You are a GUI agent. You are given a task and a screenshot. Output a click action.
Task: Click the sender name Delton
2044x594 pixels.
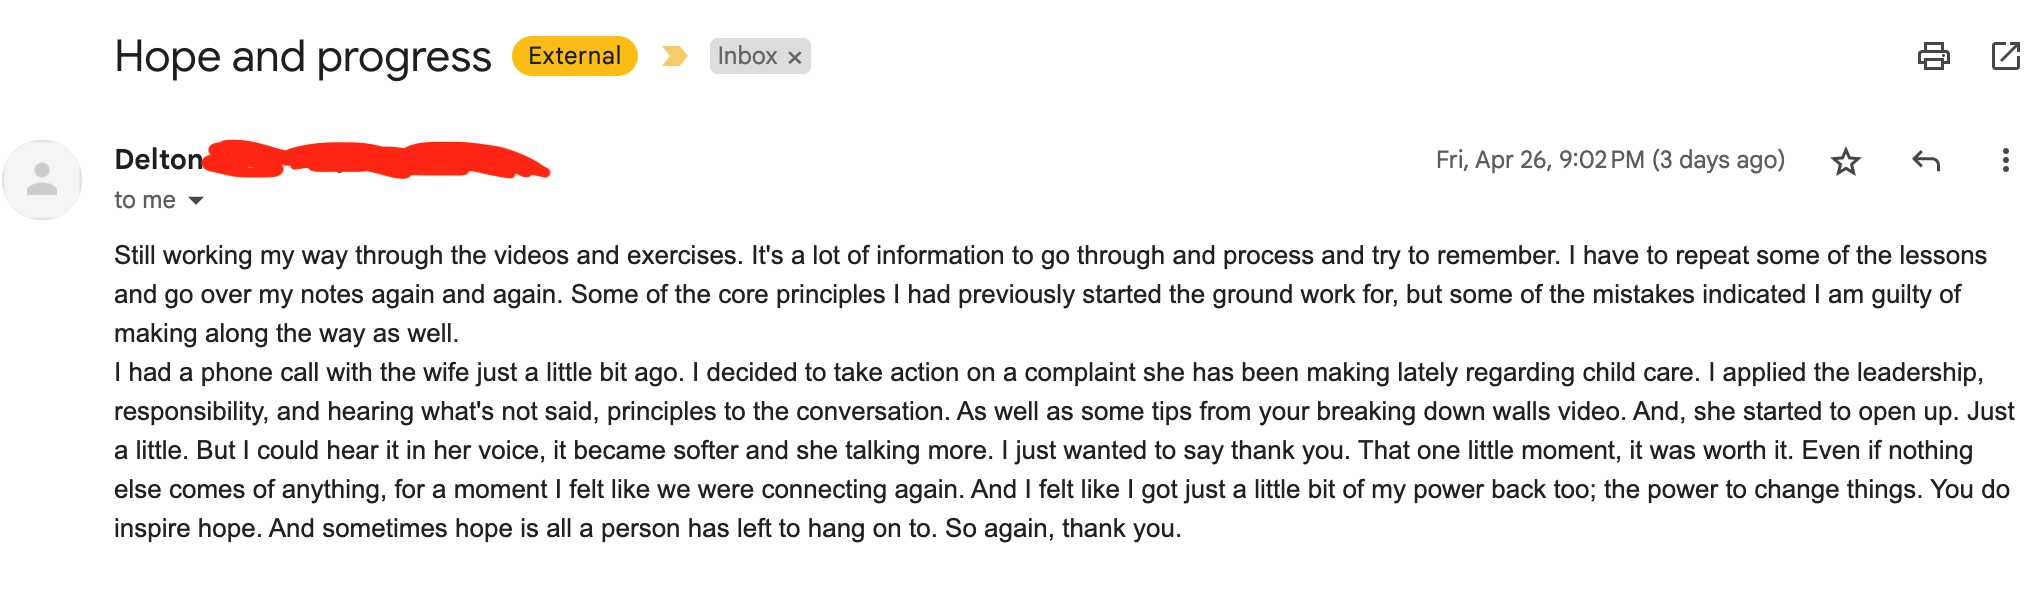point(158,160)
